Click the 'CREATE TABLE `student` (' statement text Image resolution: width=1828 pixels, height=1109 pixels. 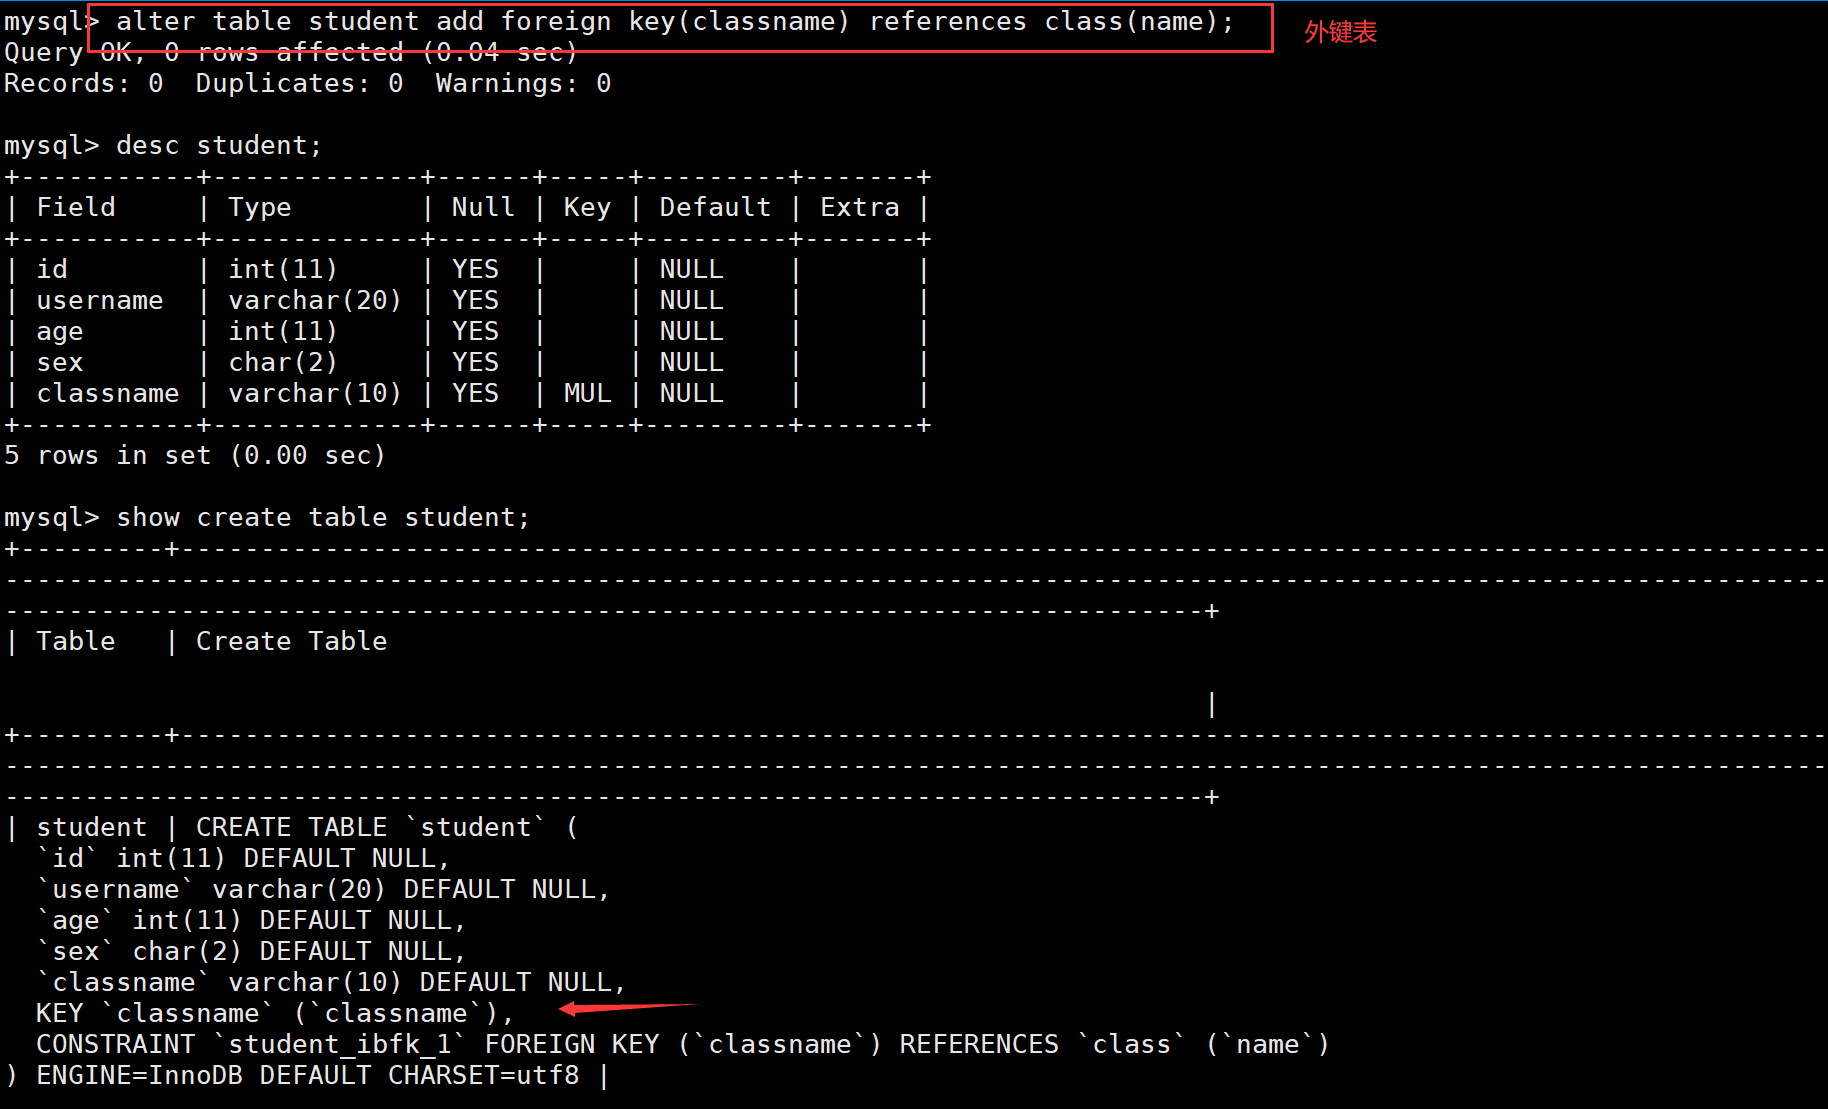(387, 828)
